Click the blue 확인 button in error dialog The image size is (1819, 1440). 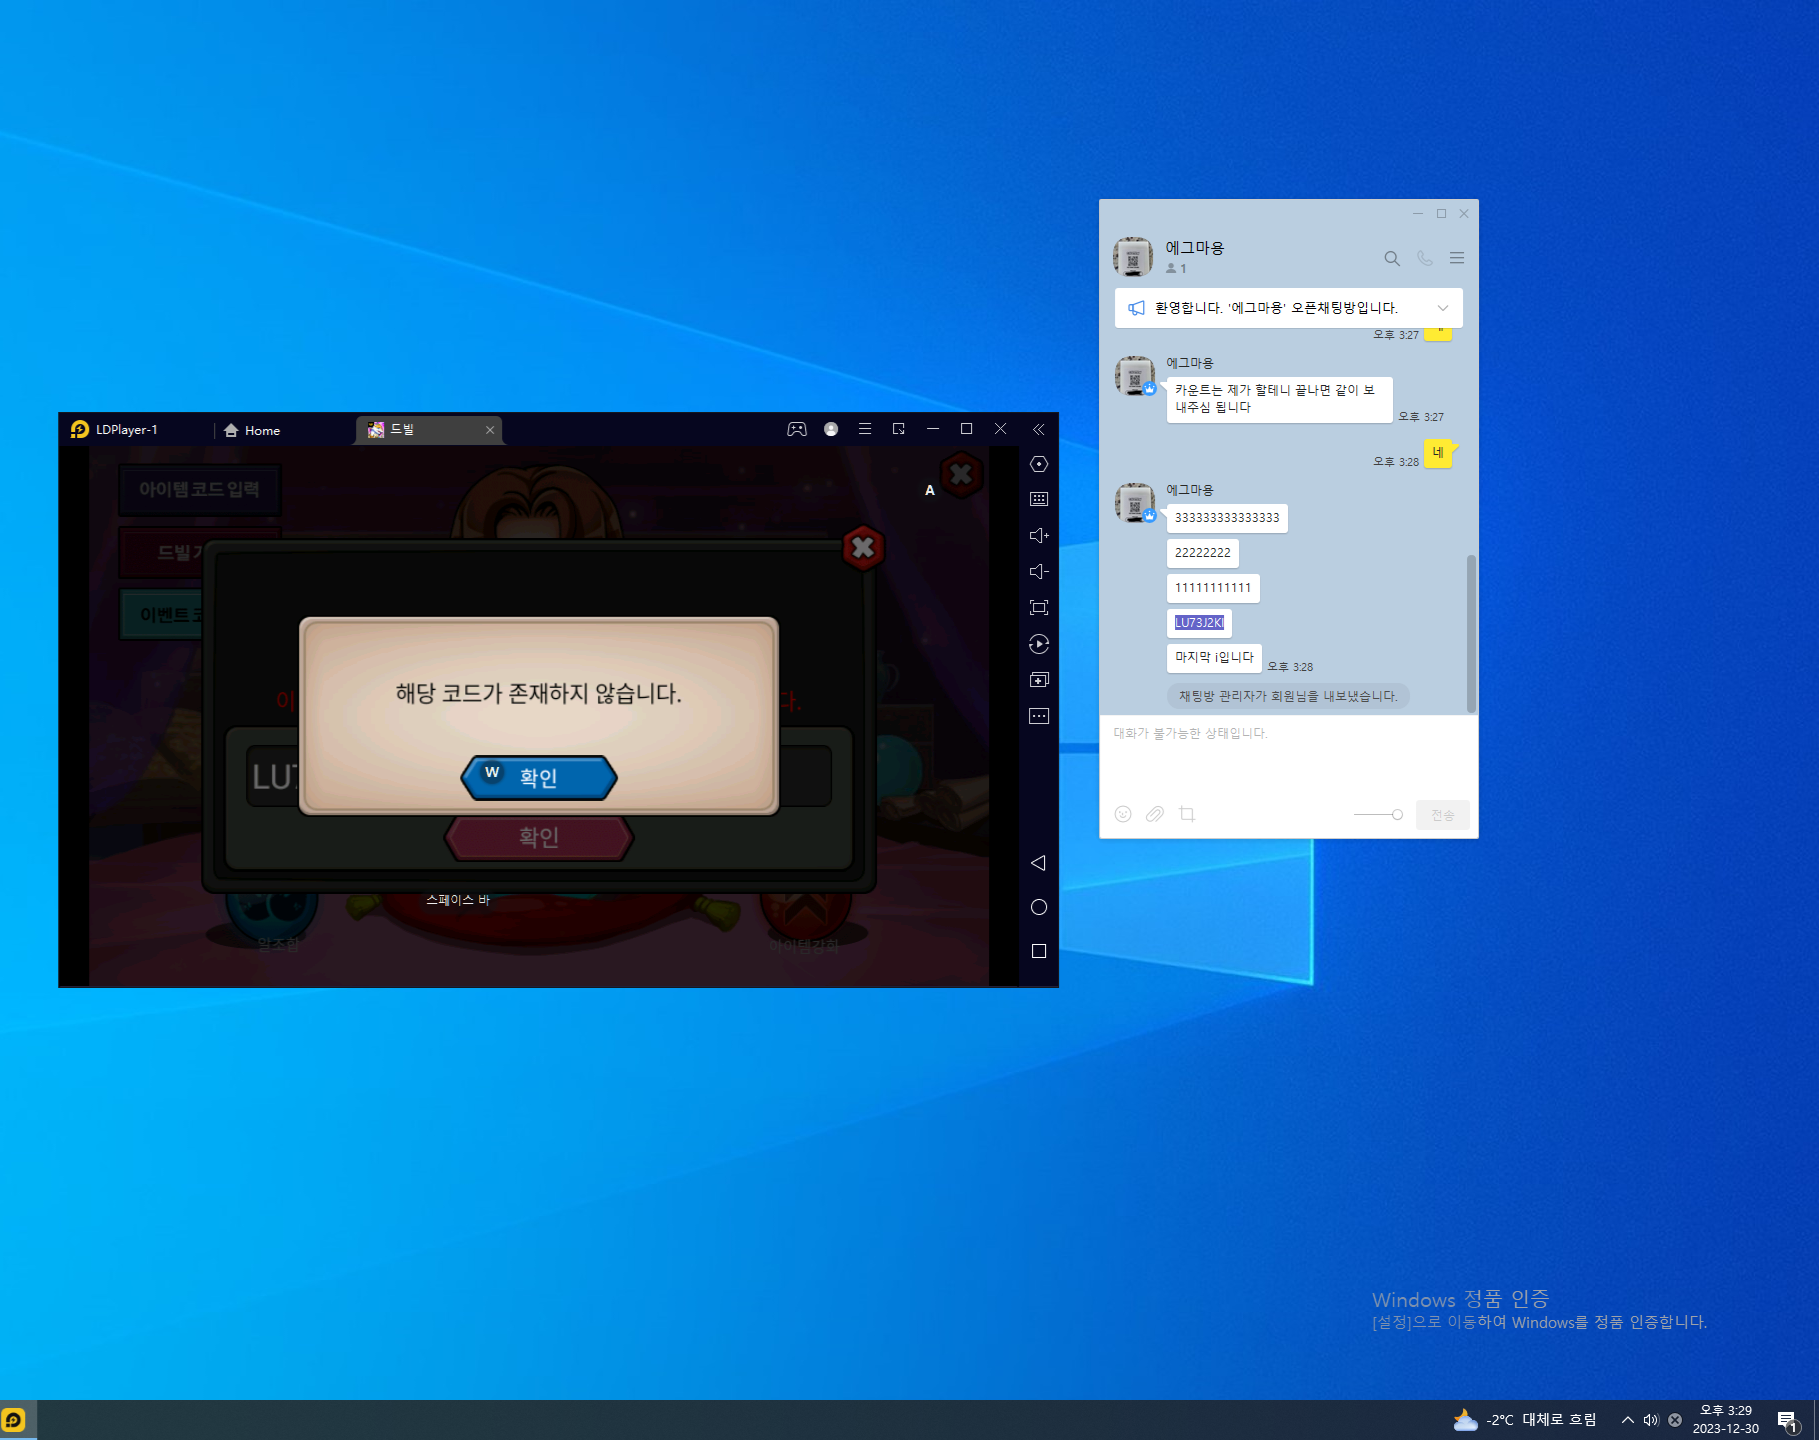(x=539, y=778)
